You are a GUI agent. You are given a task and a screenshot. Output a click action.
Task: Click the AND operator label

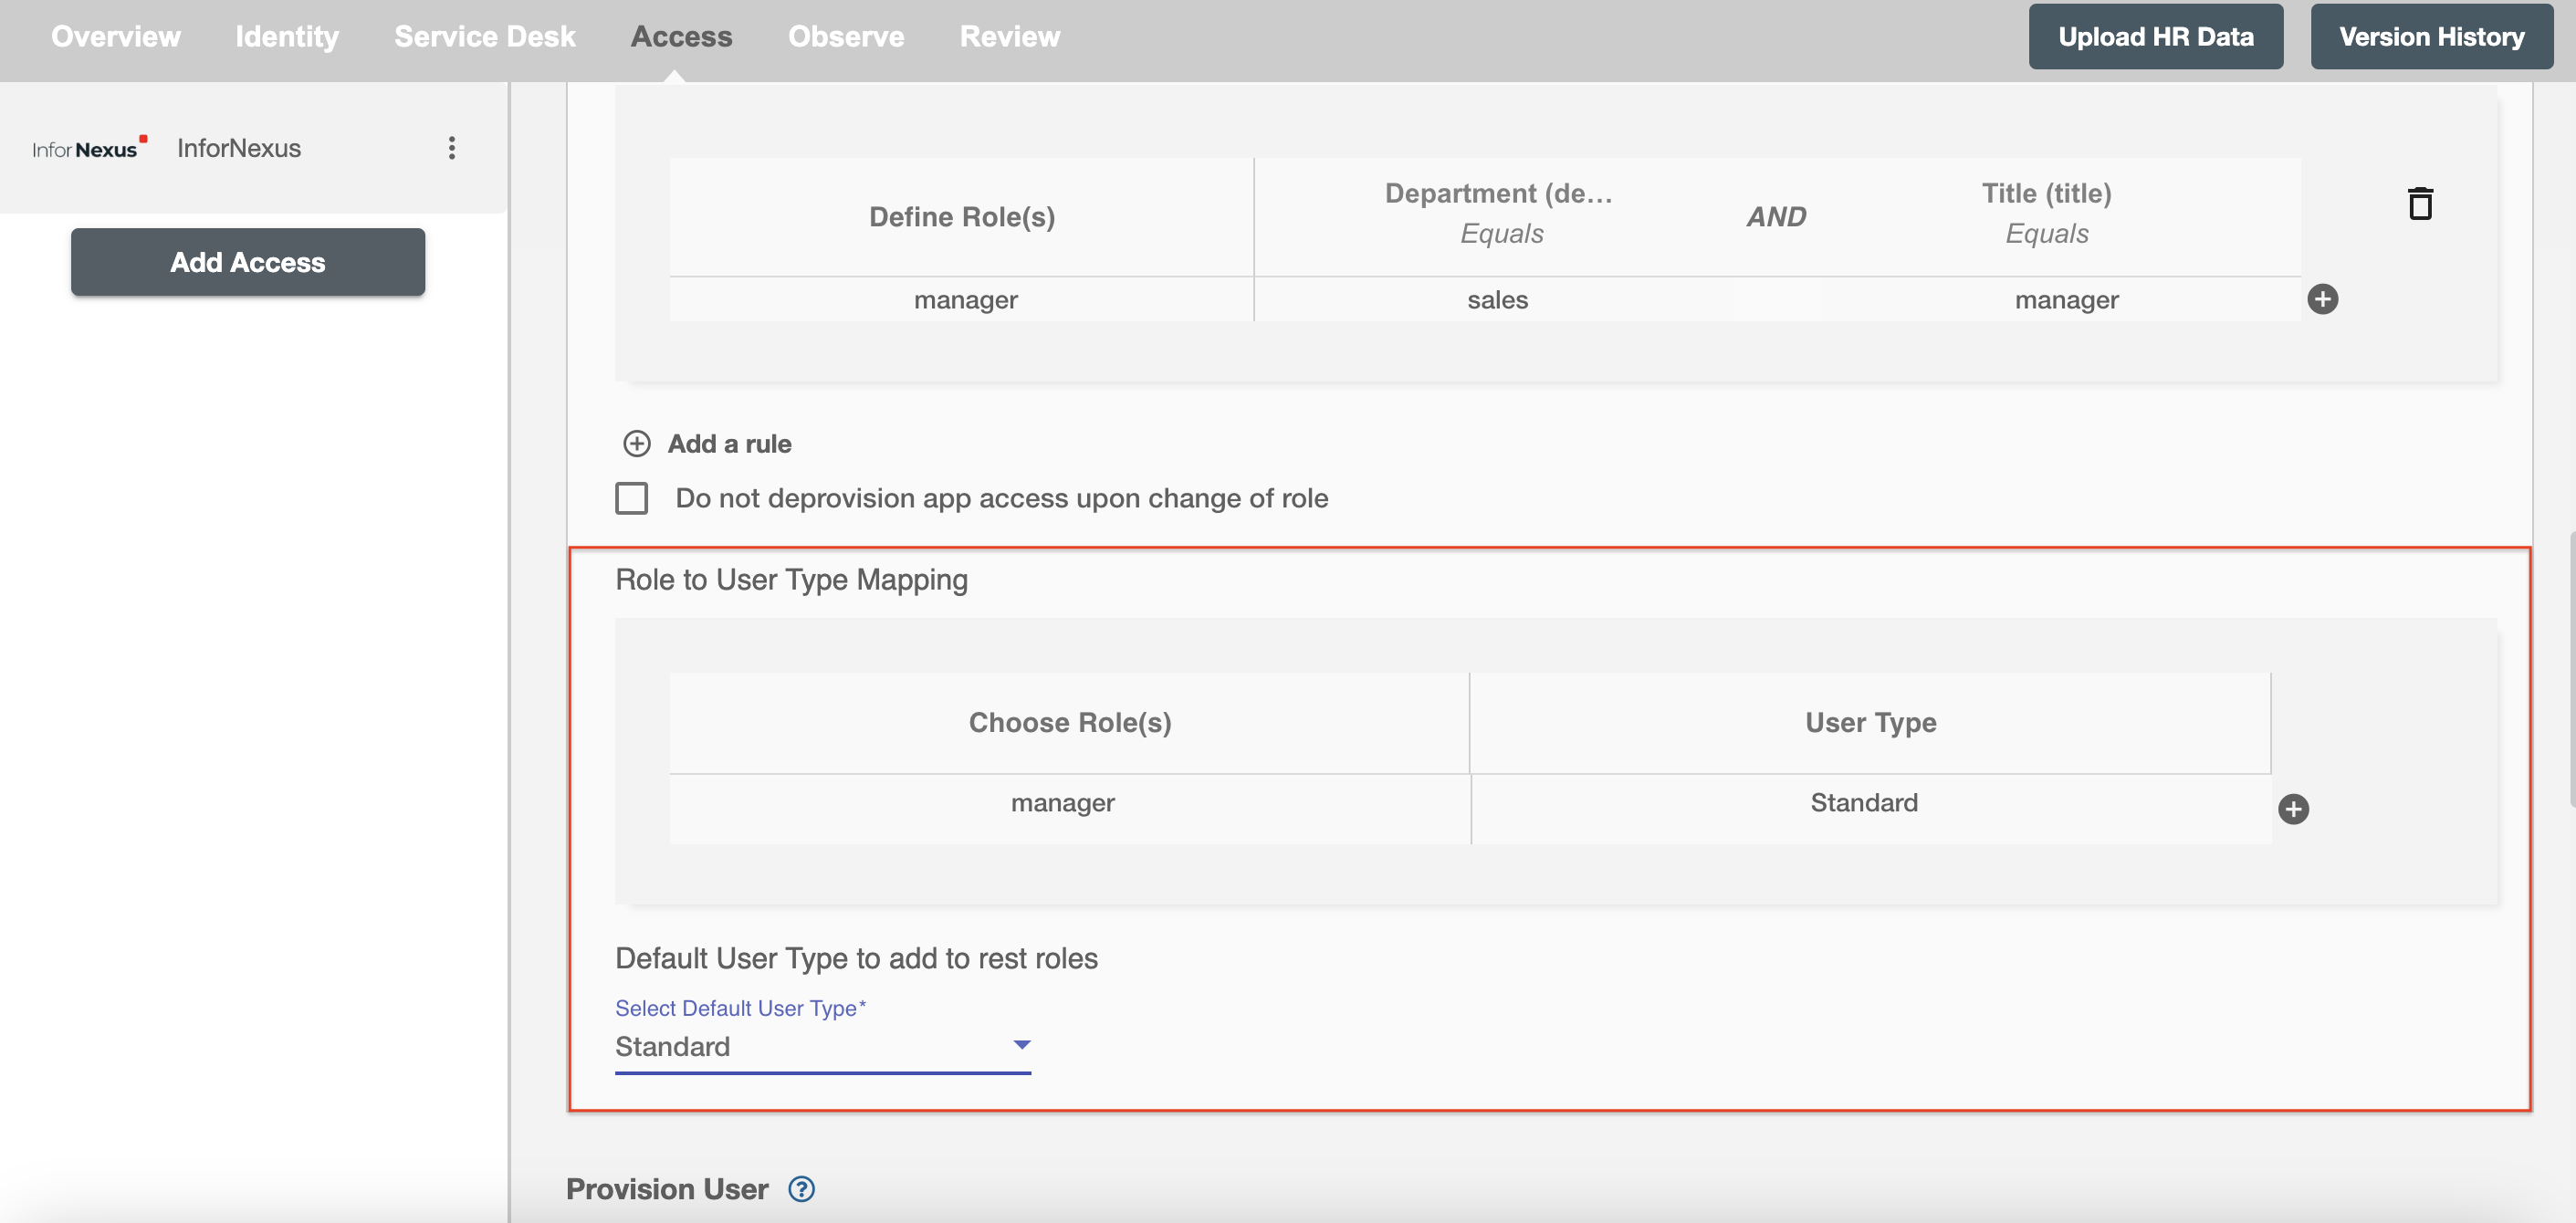pyautogui.click(x=1776, y=216)
